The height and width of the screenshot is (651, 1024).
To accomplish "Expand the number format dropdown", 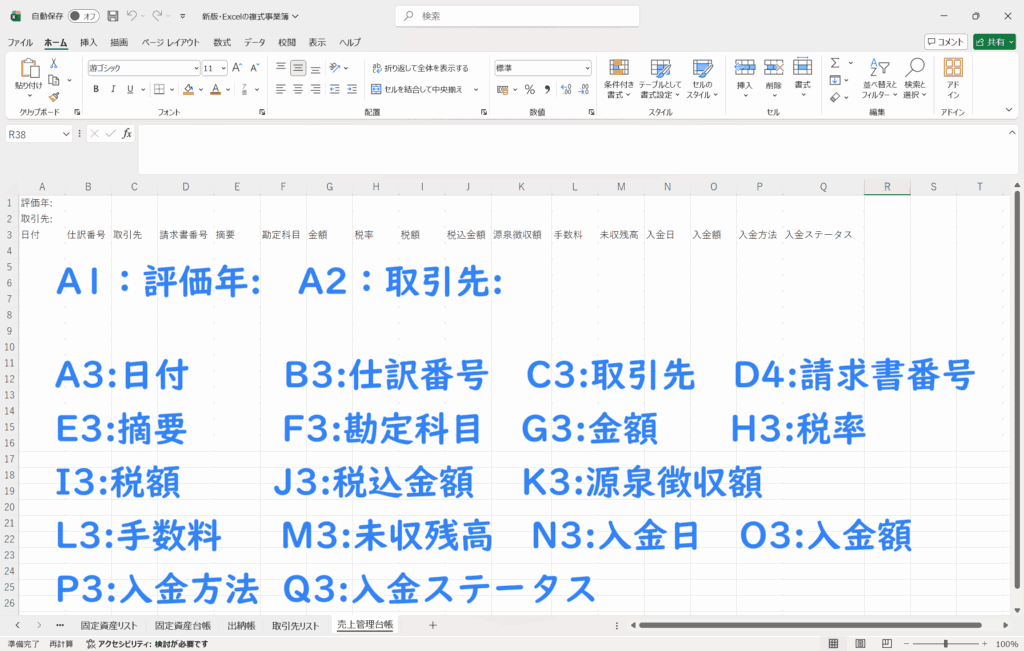I will click(587, 68).
